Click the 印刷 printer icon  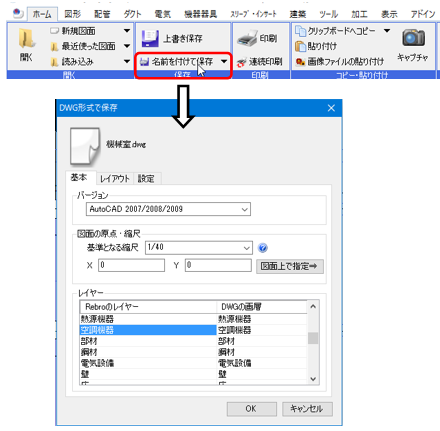247,38
